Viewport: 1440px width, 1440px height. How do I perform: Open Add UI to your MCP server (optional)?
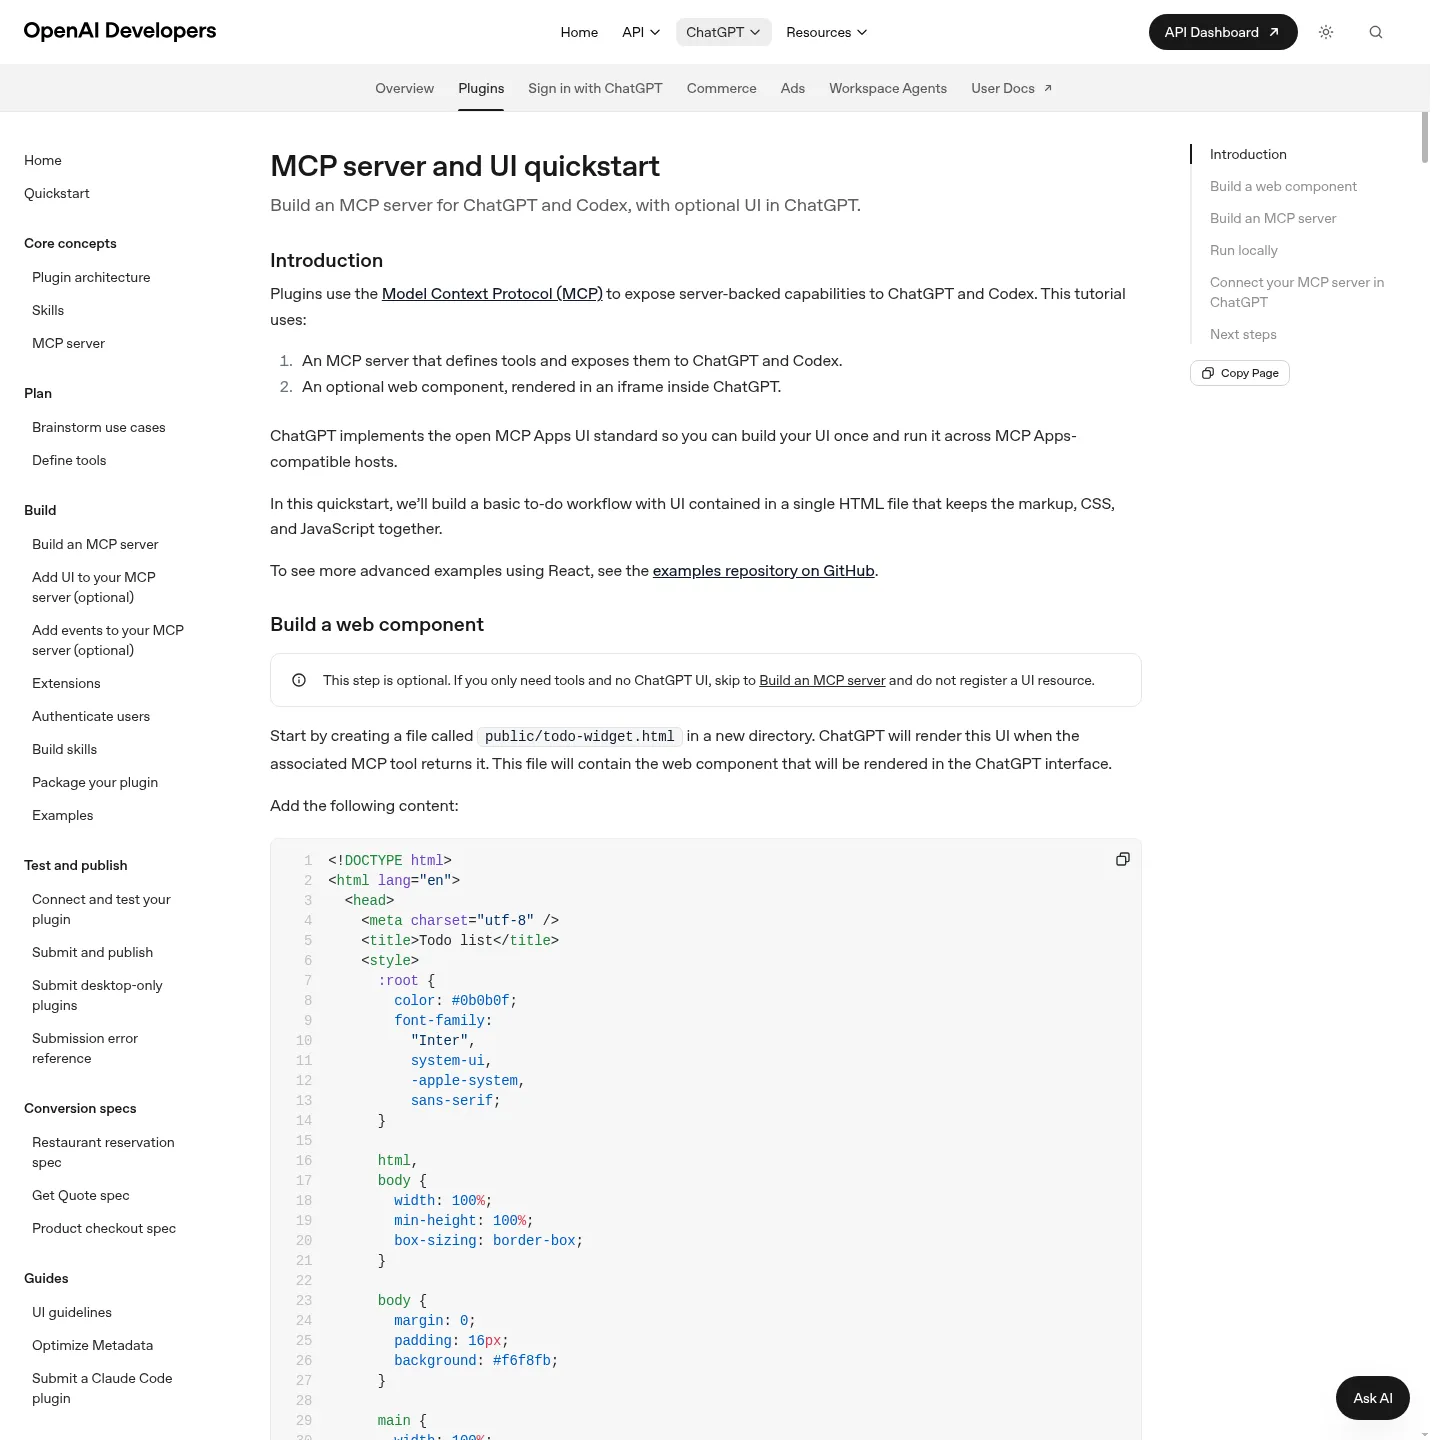point(94,587)
